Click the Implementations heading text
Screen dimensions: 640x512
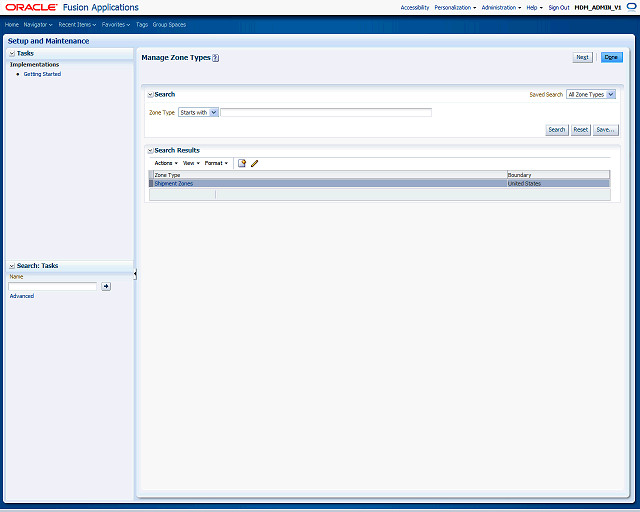coord(34,65)
